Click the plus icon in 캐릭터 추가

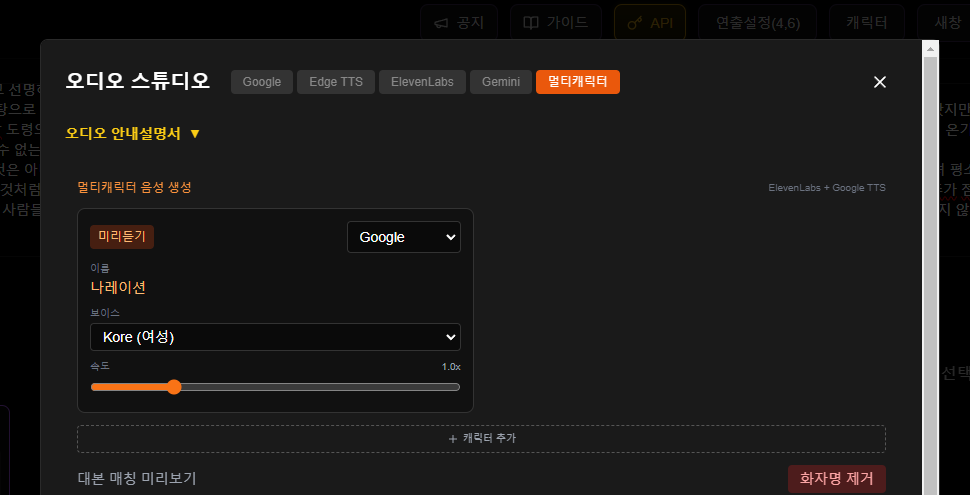pos(452,438)
